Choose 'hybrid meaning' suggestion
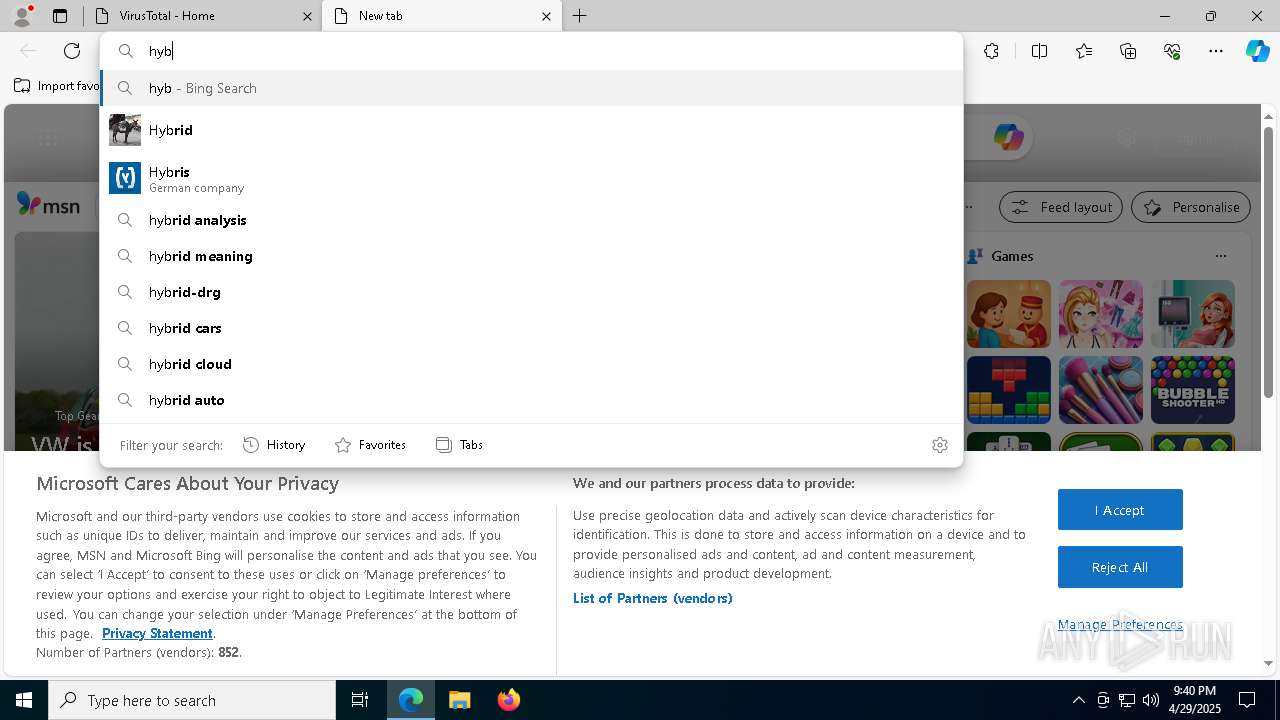Screen dimensions: 1280x720 [x=532, y=256]
